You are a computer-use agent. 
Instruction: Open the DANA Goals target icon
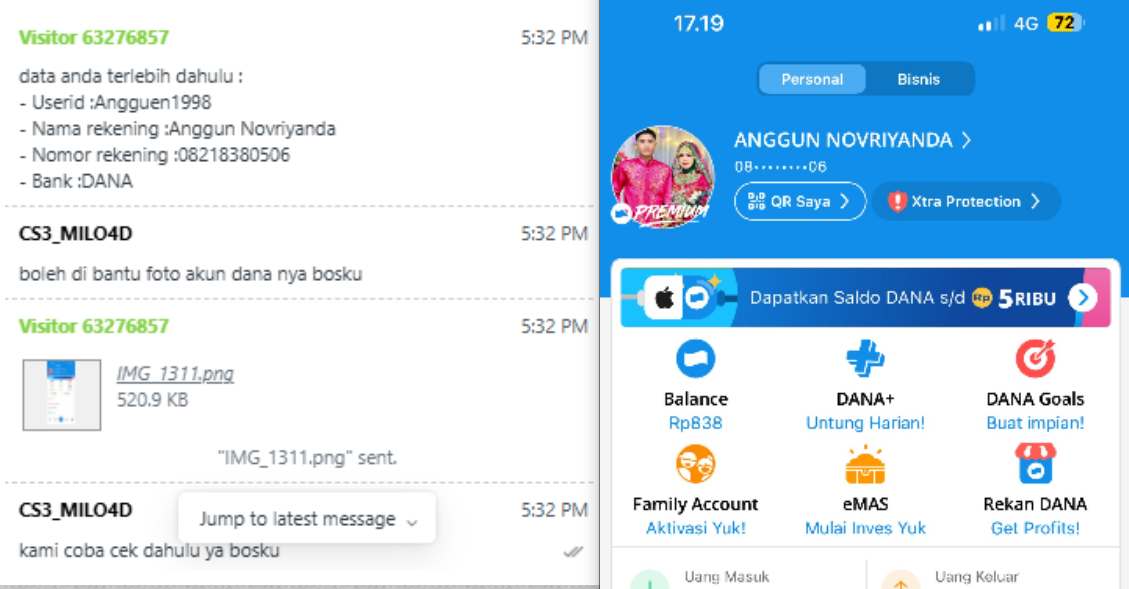[x=1035, y=359]
